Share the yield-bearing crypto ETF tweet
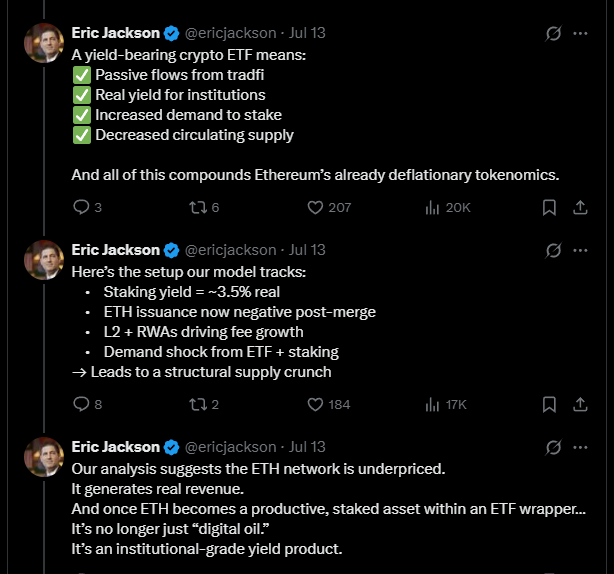 579,207
